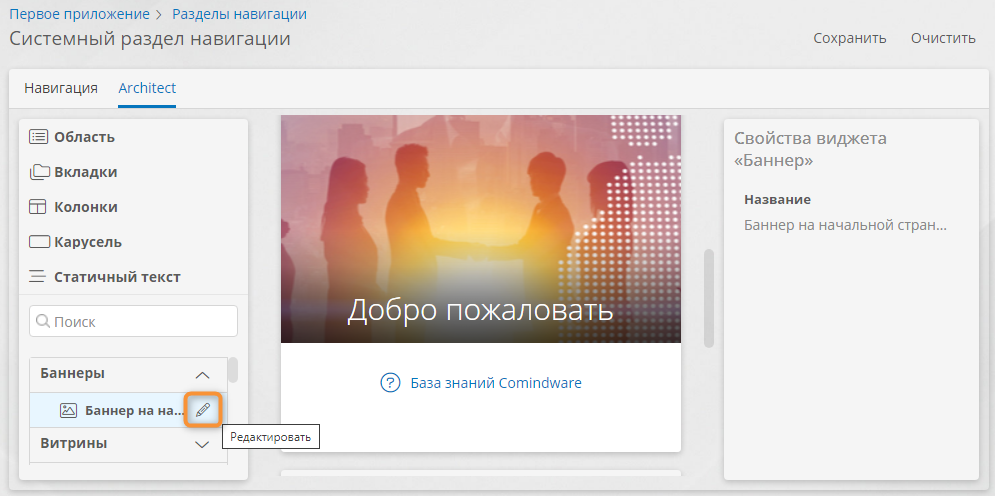Choose the Карусель widget icon
The width and height of the screenshot is (995, 496).
[39, 242]
